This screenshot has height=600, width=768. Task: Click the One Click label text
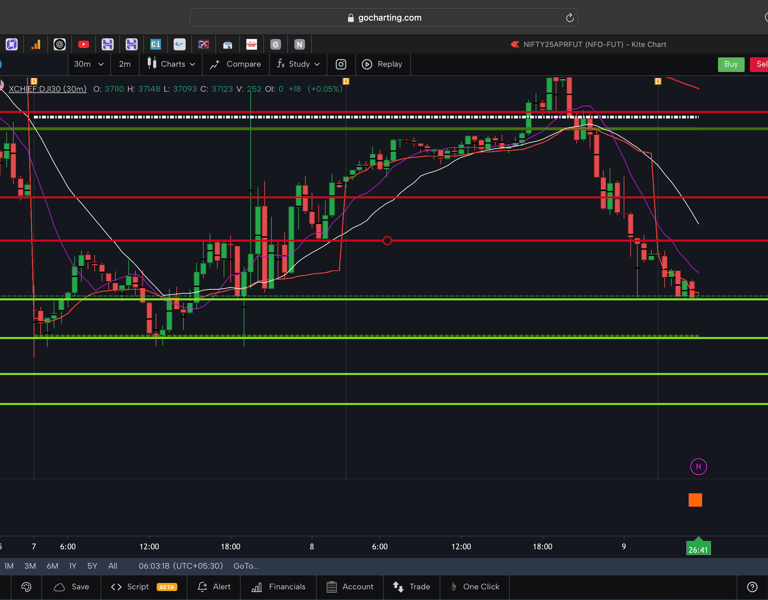[481, 587]
